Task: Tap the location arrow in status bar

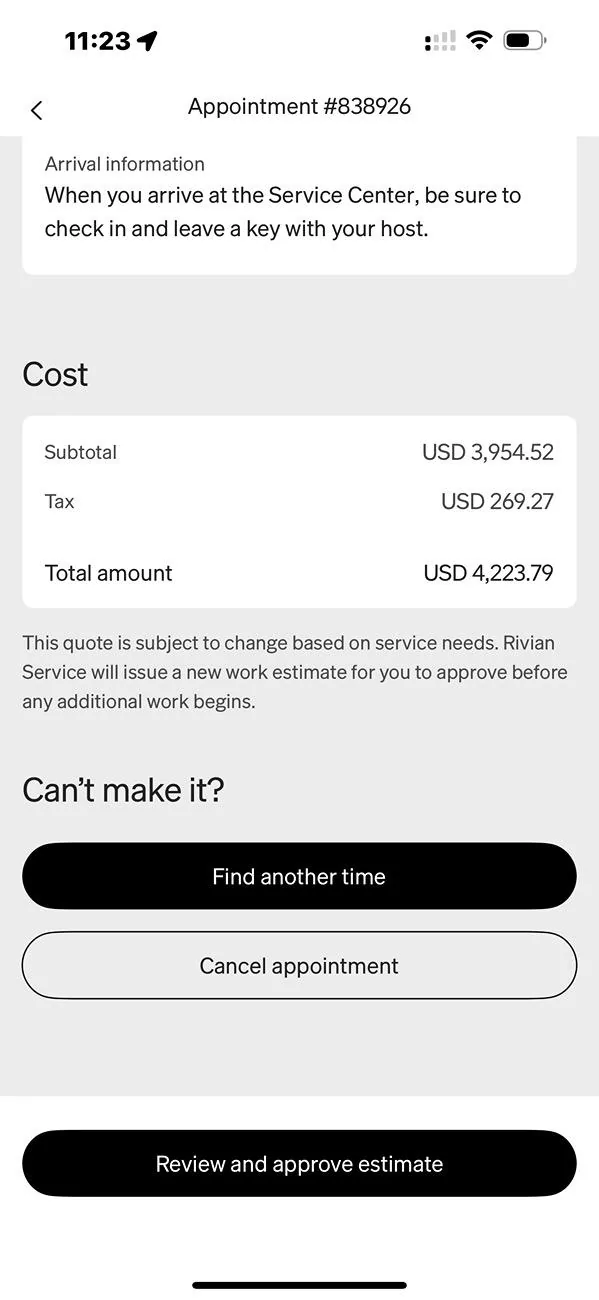Action: [x=148, y=41]
